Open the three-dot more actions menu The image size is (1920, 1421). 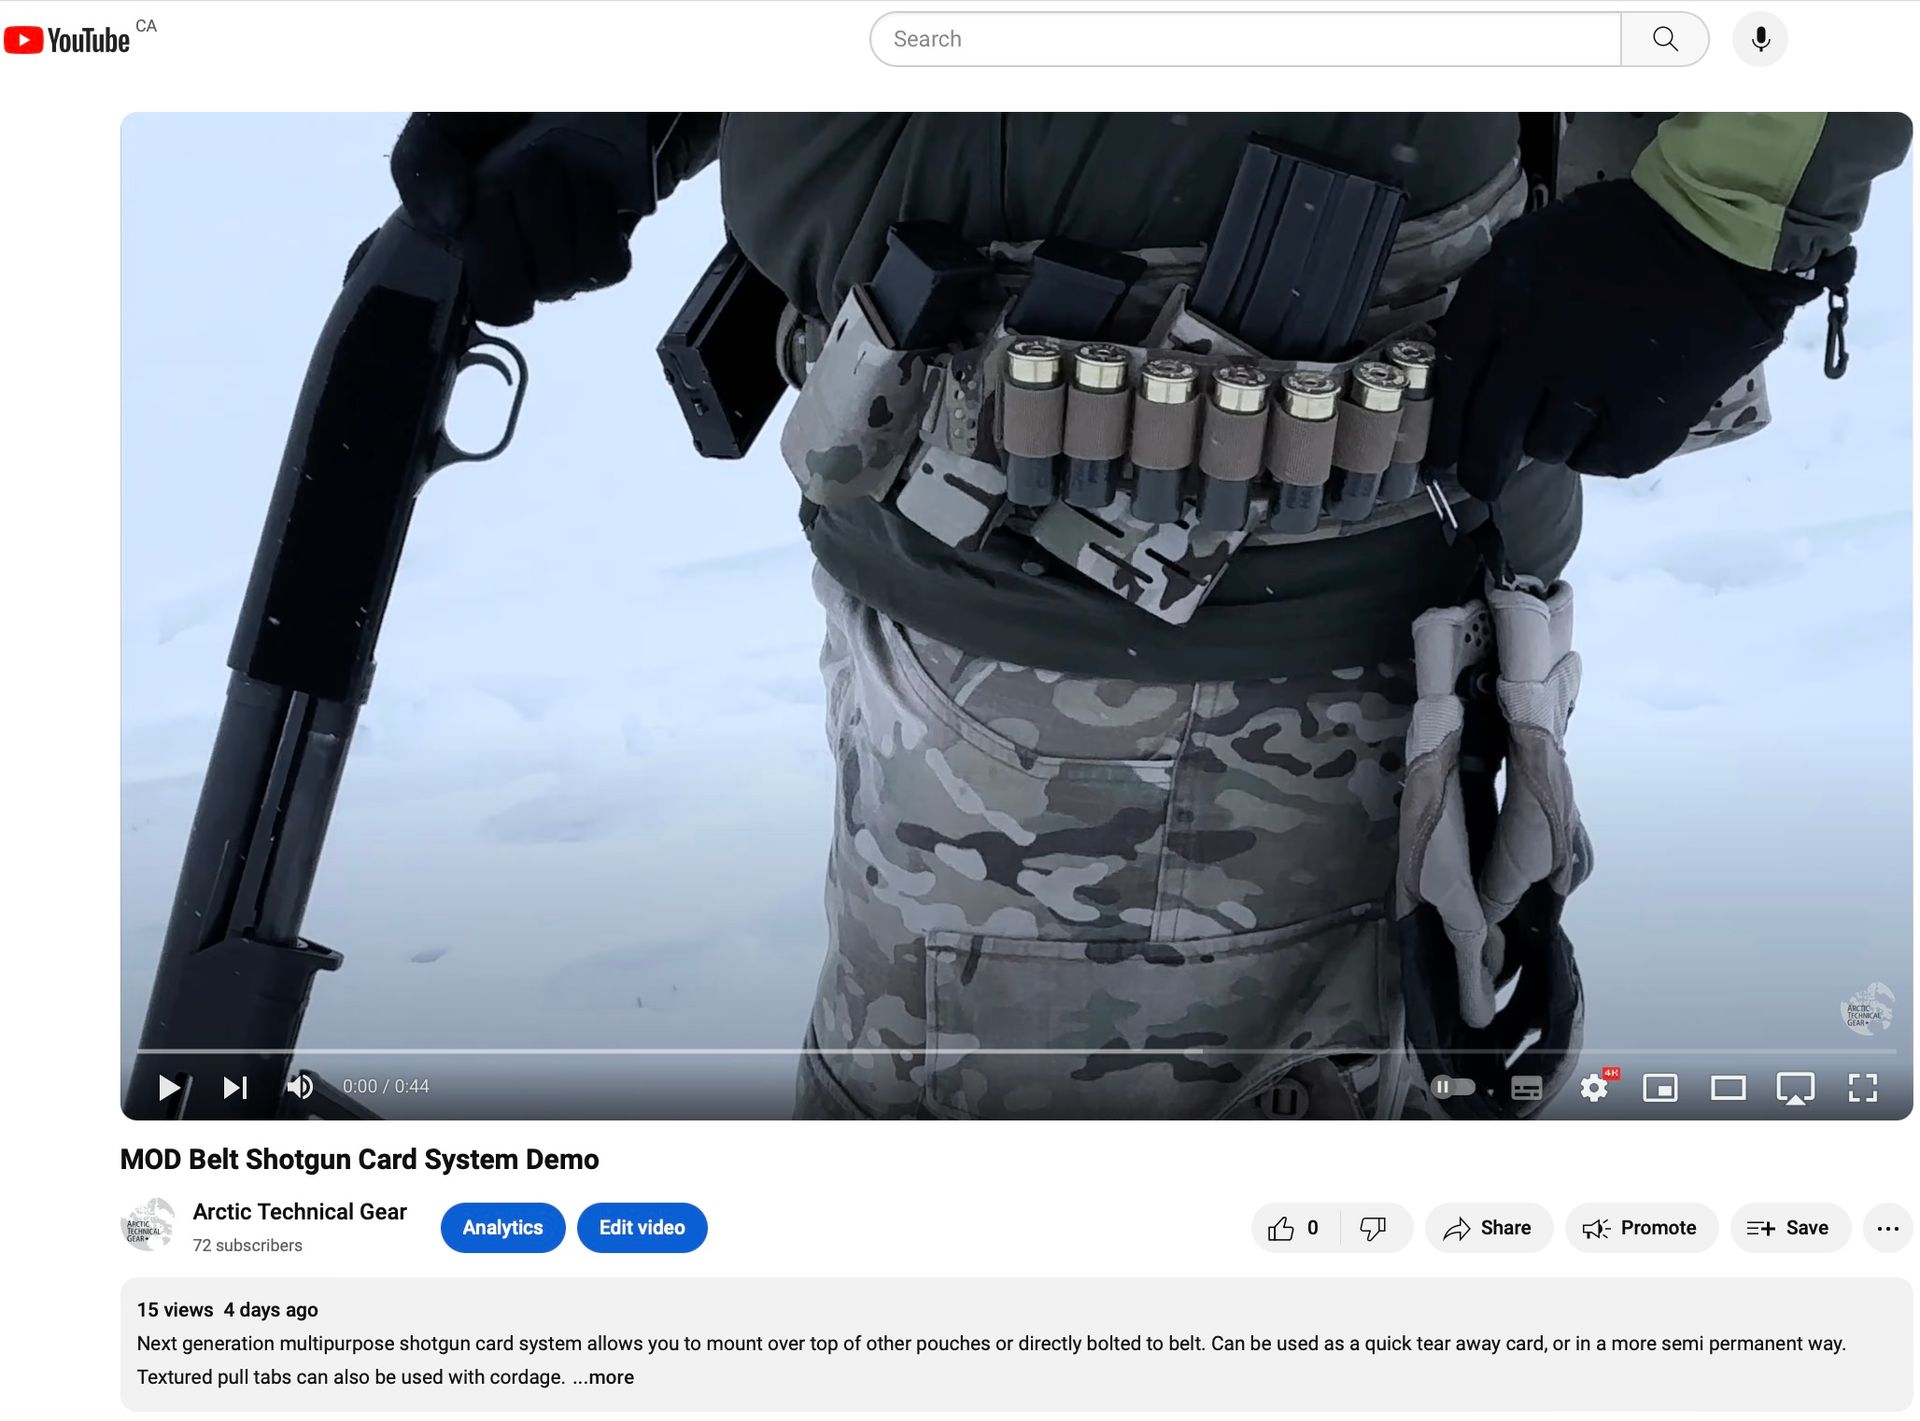(x=1888, y=1229)
